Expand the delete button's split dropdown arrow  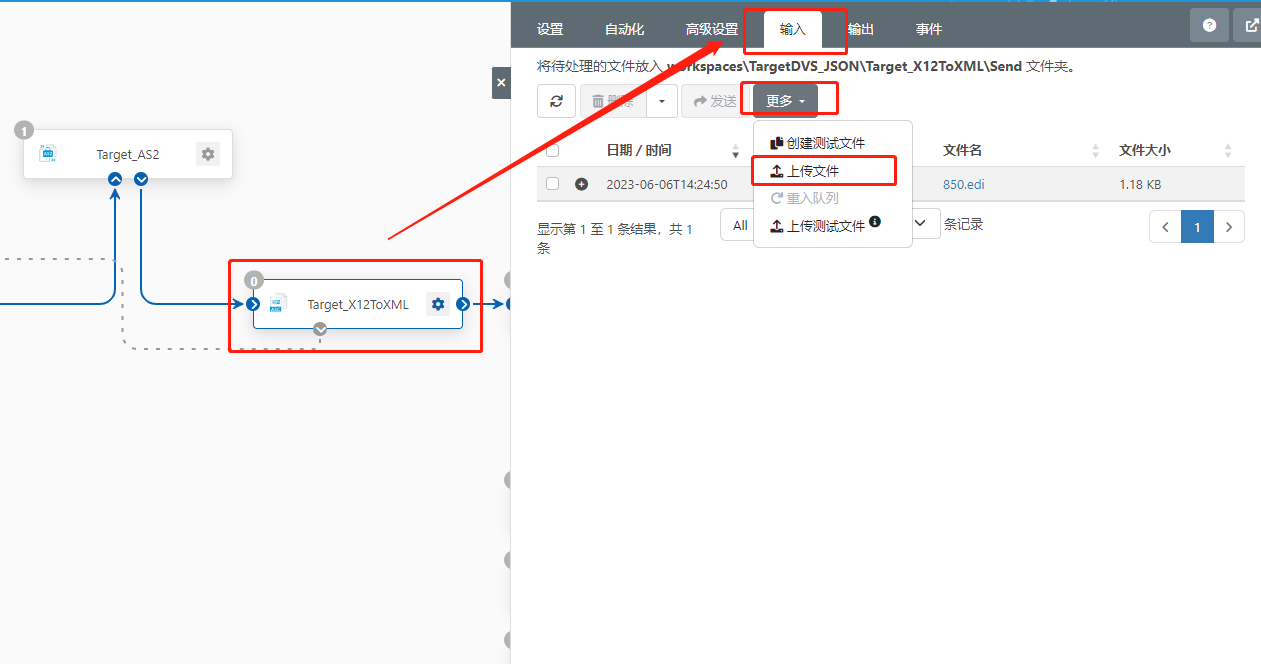point(661,101)
